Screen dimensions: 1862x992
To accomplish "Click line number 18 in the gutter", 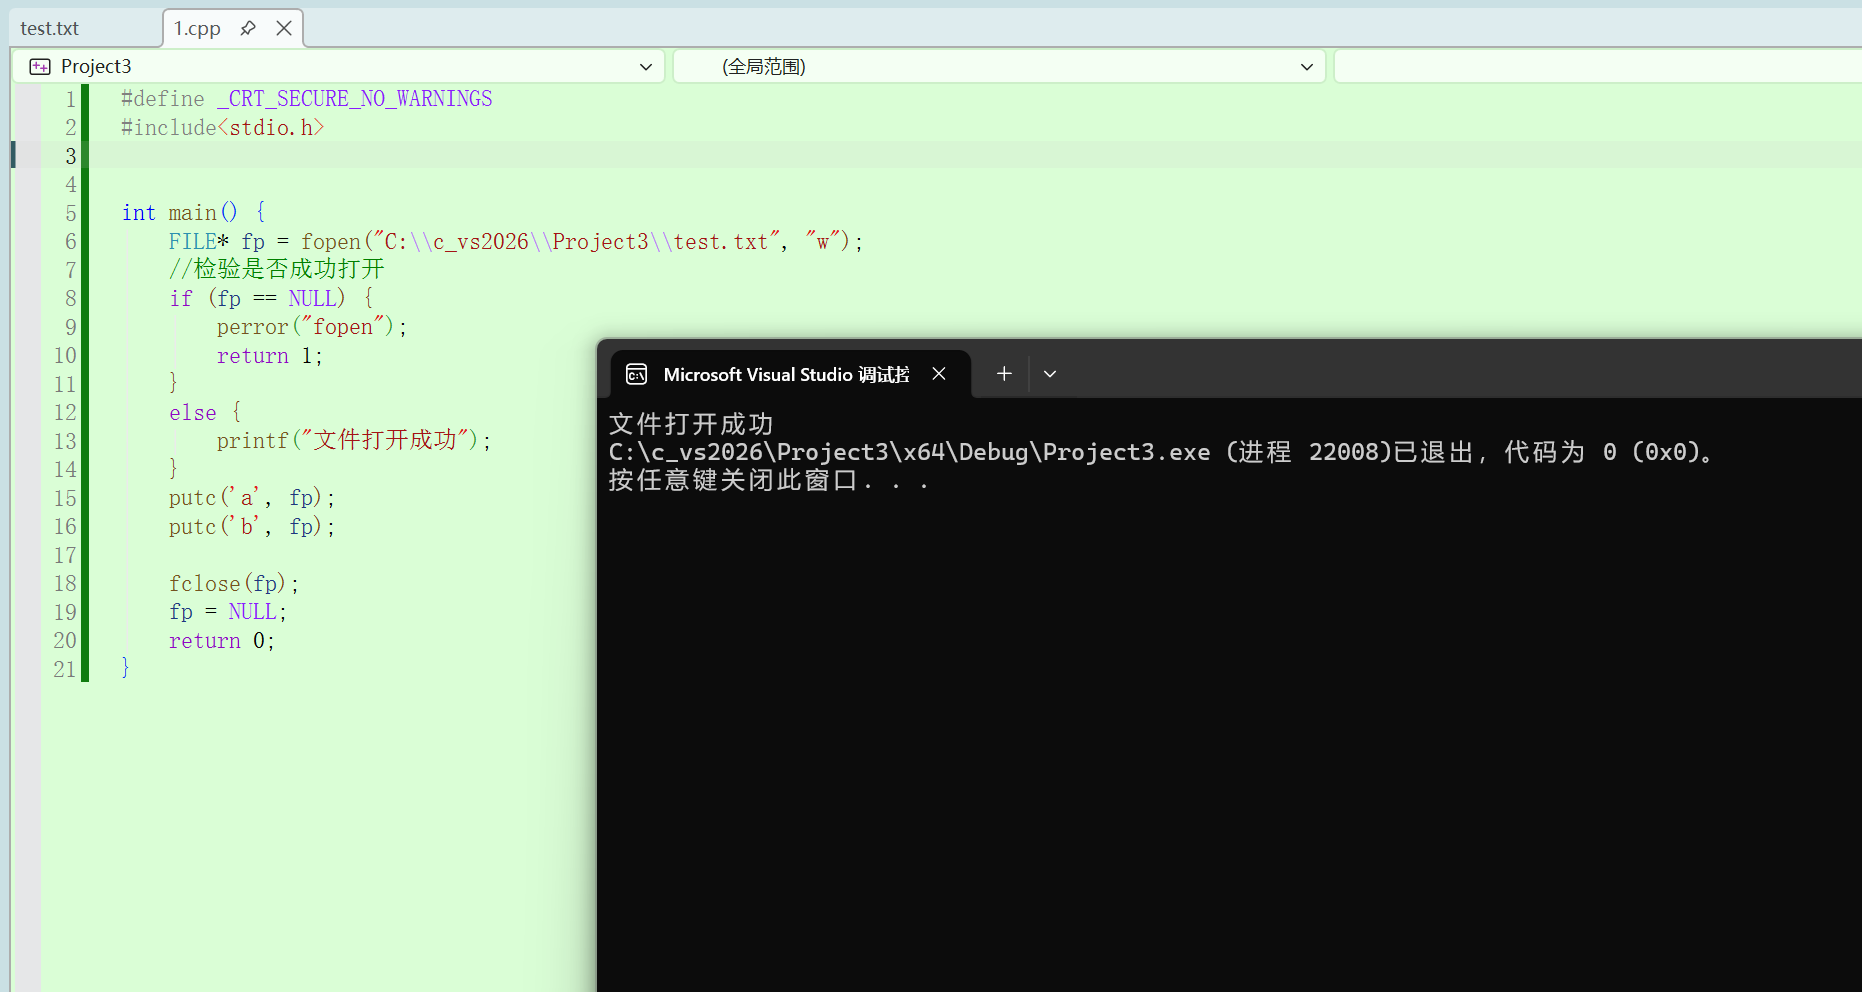I will [65, 583].
